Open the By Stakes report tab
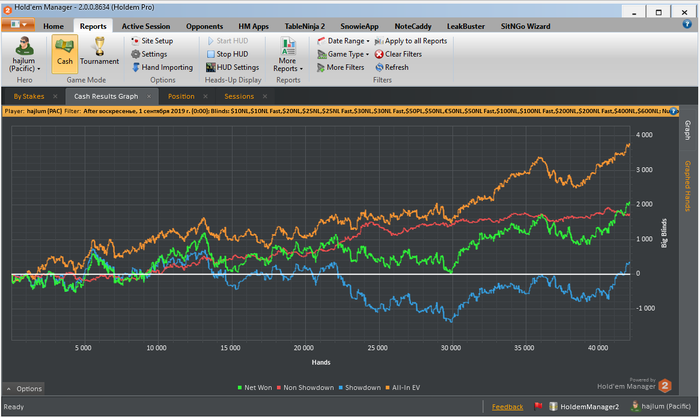 pos(30,96)
